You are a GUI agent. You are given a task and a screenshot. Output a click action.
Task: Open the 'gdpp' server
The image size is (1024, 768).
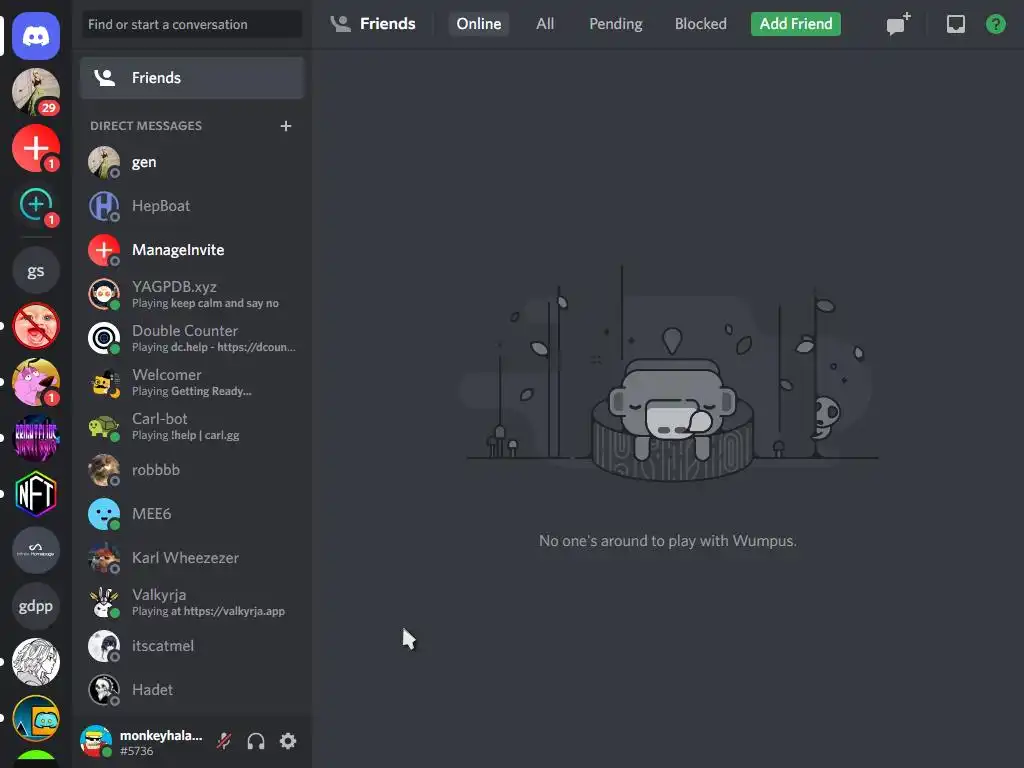pyautogui.click(x=36, y=606)
